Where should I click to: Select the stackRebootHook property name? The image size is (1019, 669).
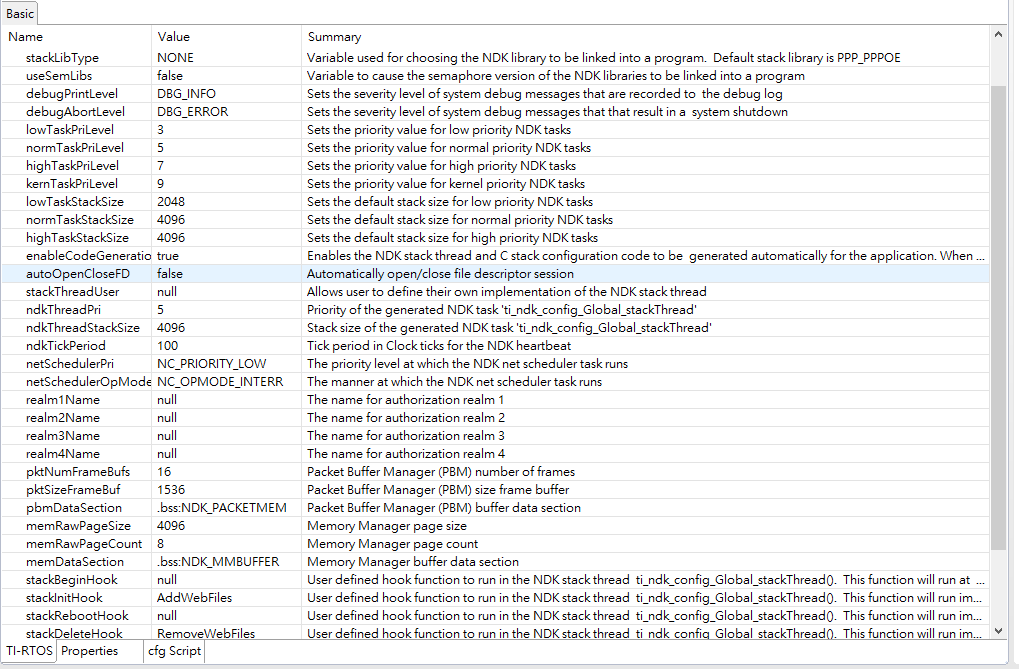pyautogui.click(x=77, y=616)
